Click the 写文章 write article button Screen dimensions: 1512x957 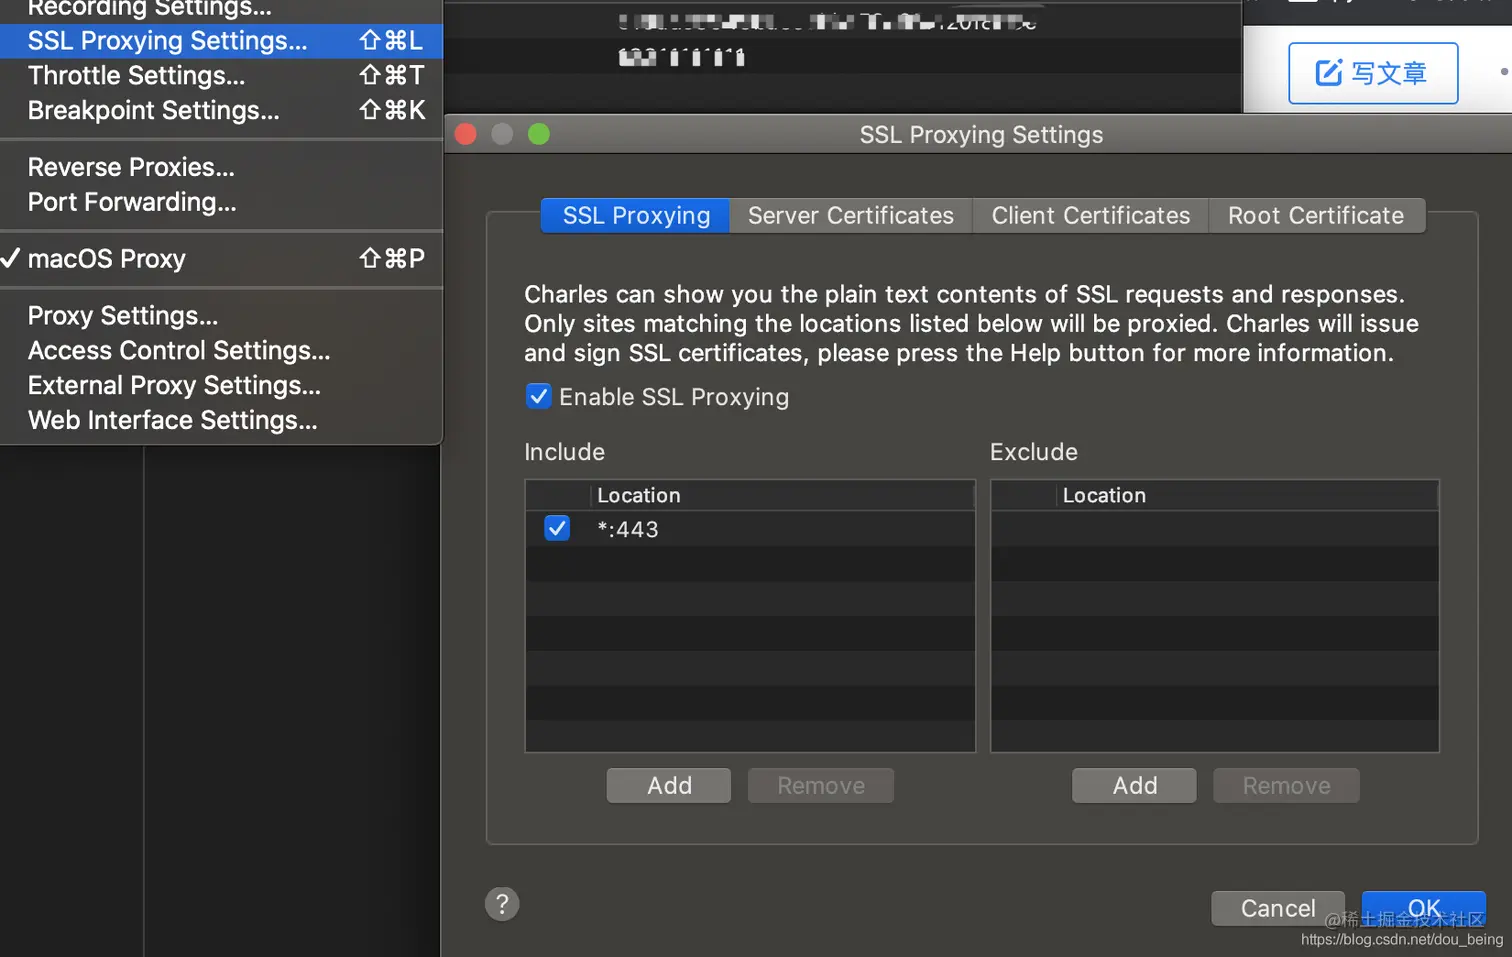click(1373, 73)
